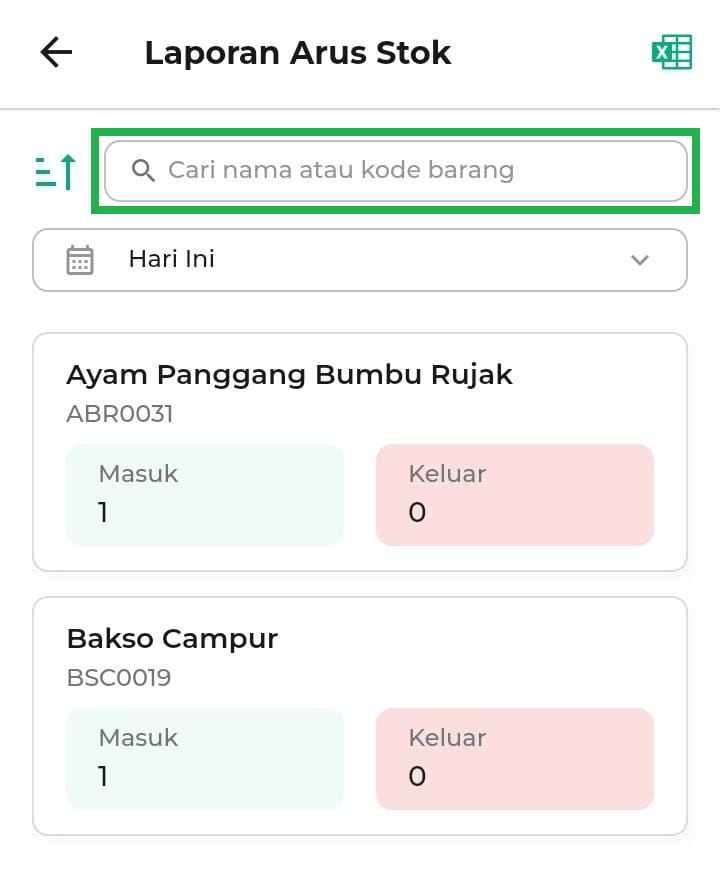
Task: Open the Bakso Campur item
Action: point(172,639)
